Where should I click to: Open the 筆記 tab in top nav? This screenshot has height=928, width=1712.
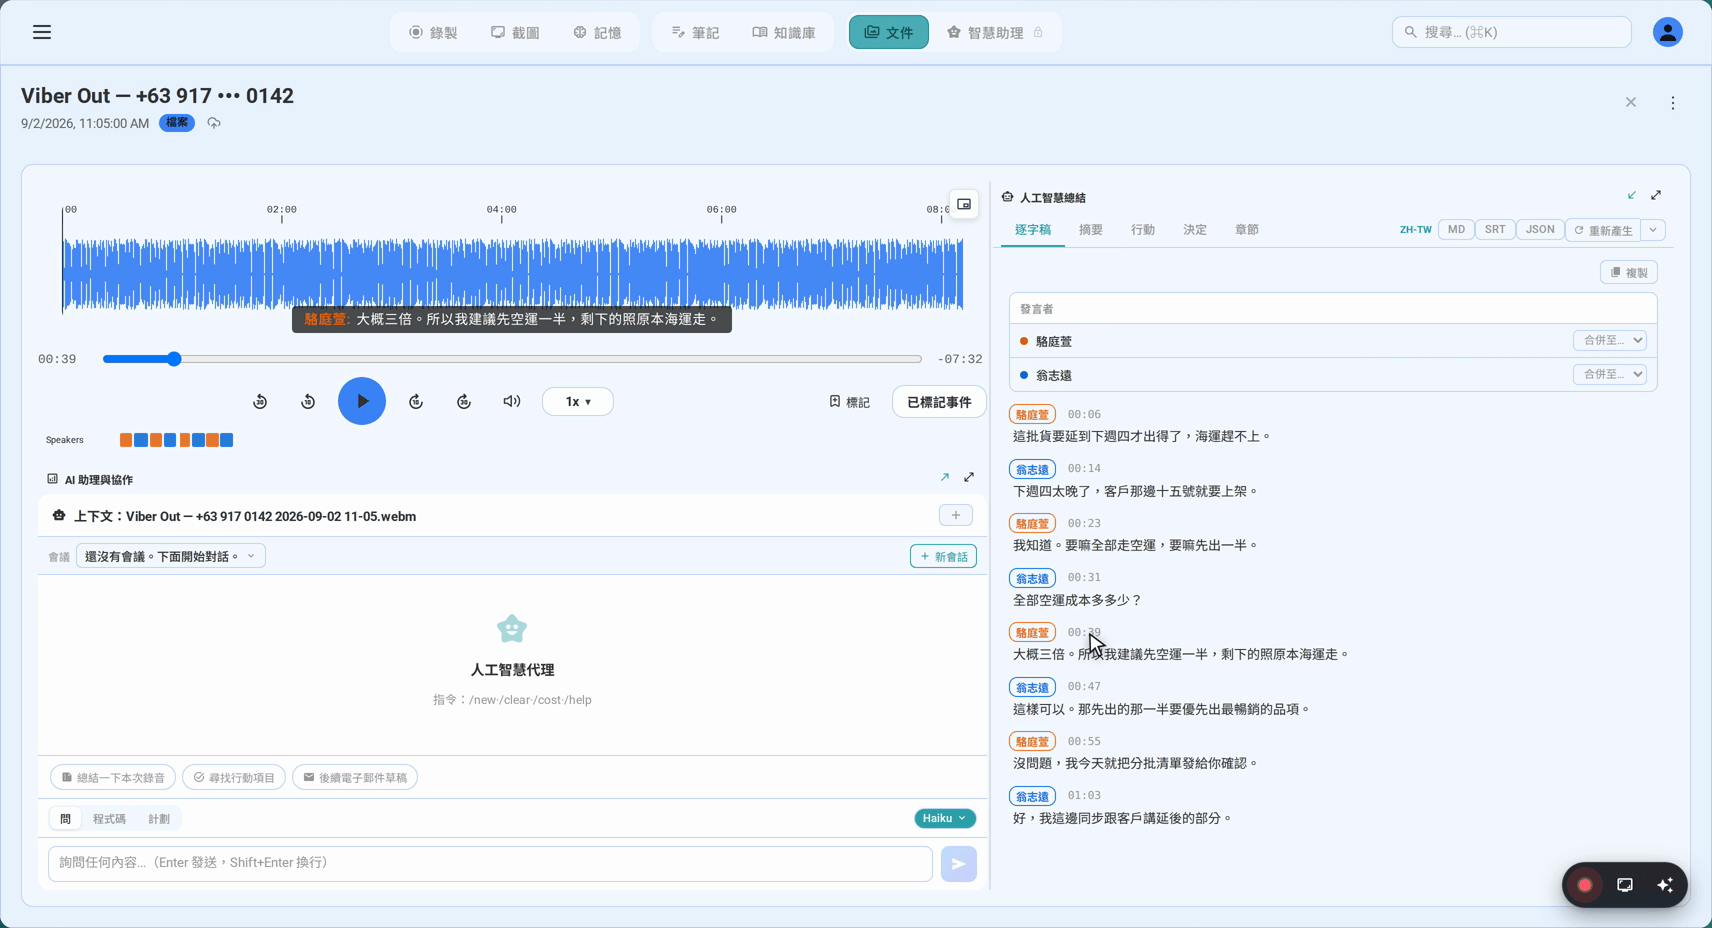click(695, 32)
